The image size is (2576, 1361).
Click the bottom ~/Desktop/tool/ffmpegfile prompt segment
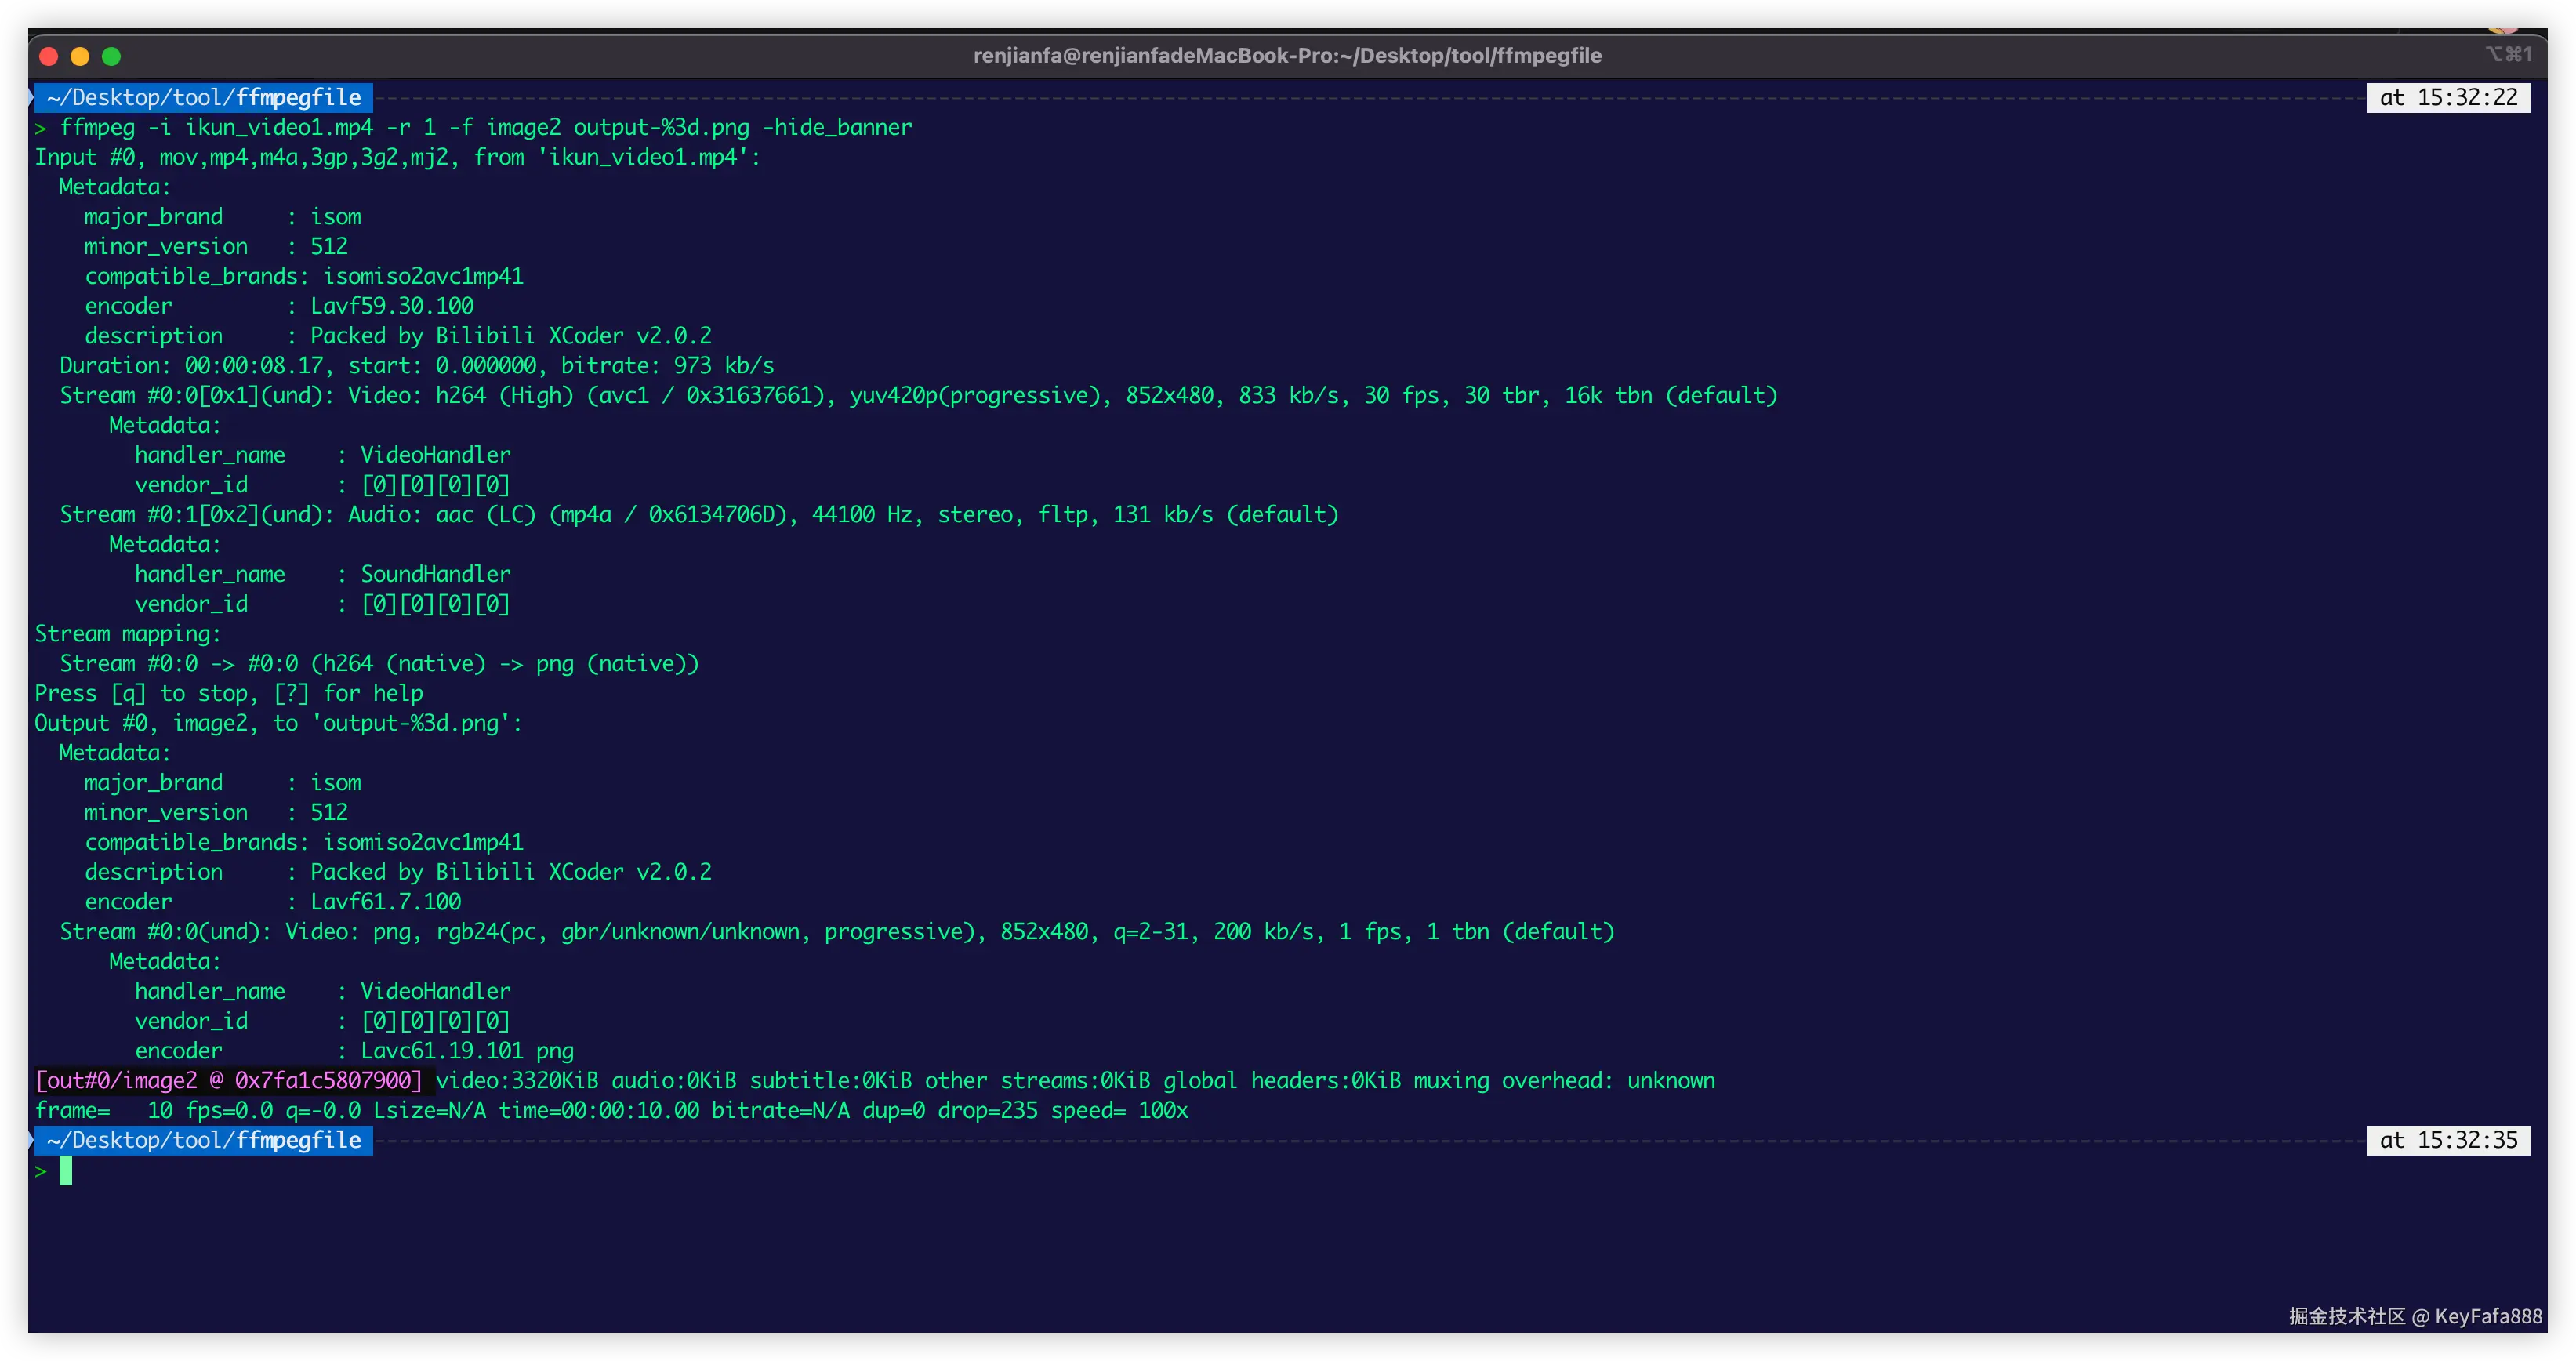coord(203,1141)
